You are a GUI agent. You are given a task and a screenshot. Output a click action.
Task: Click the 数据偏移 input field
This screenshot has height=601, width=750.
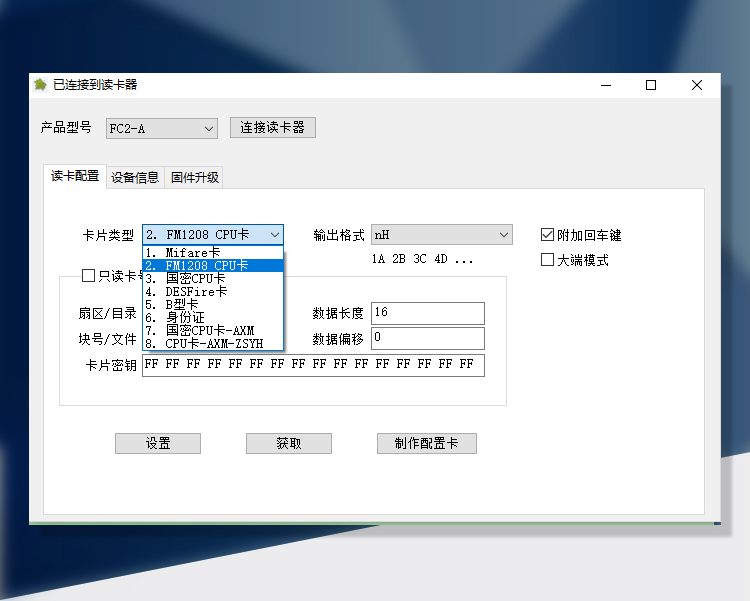click(428, 338)
